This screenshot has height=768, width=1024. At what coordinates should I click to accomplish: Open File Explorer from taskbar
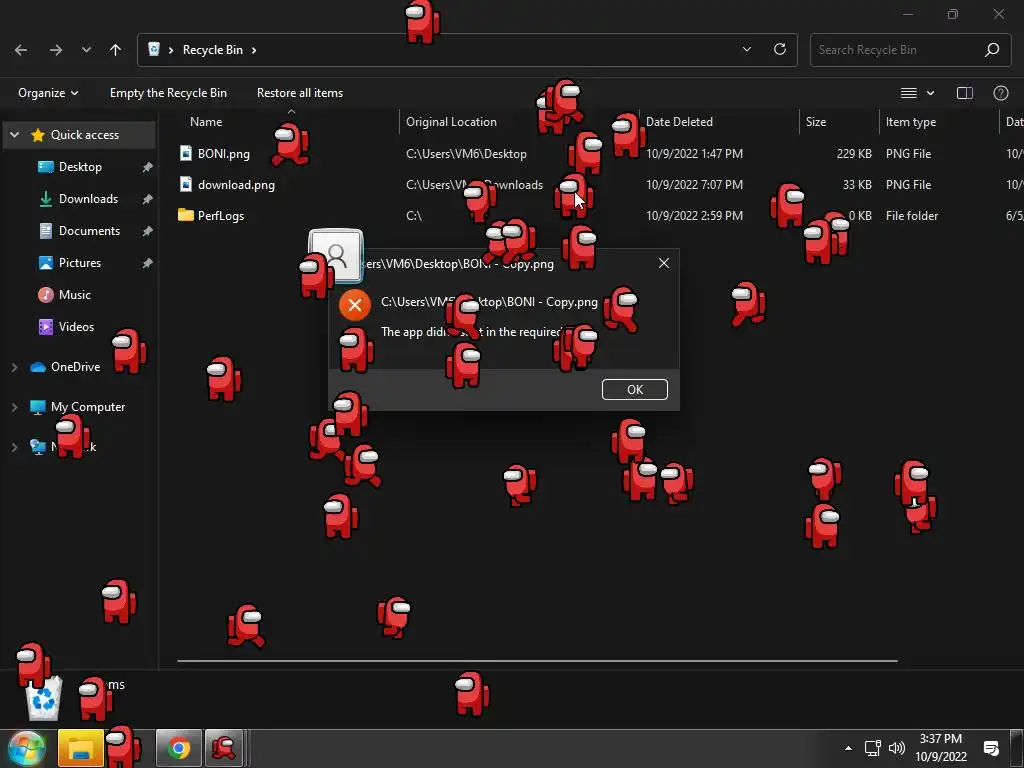80,748
